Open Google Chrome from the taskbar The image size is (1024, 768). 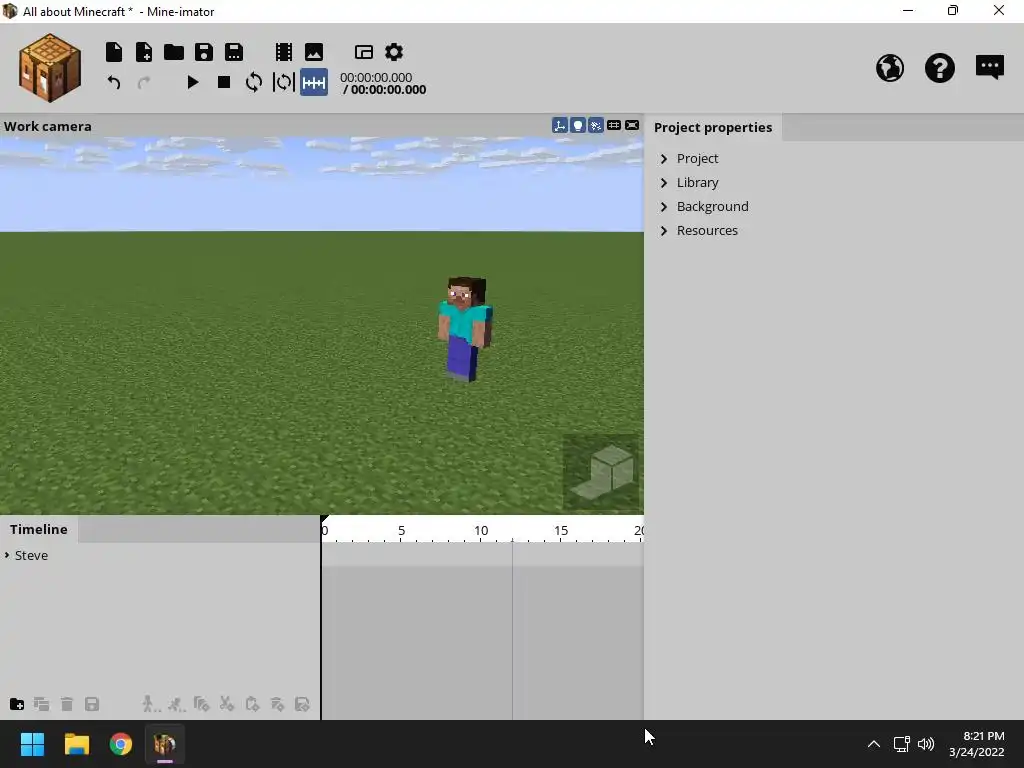tap(121, 744)
